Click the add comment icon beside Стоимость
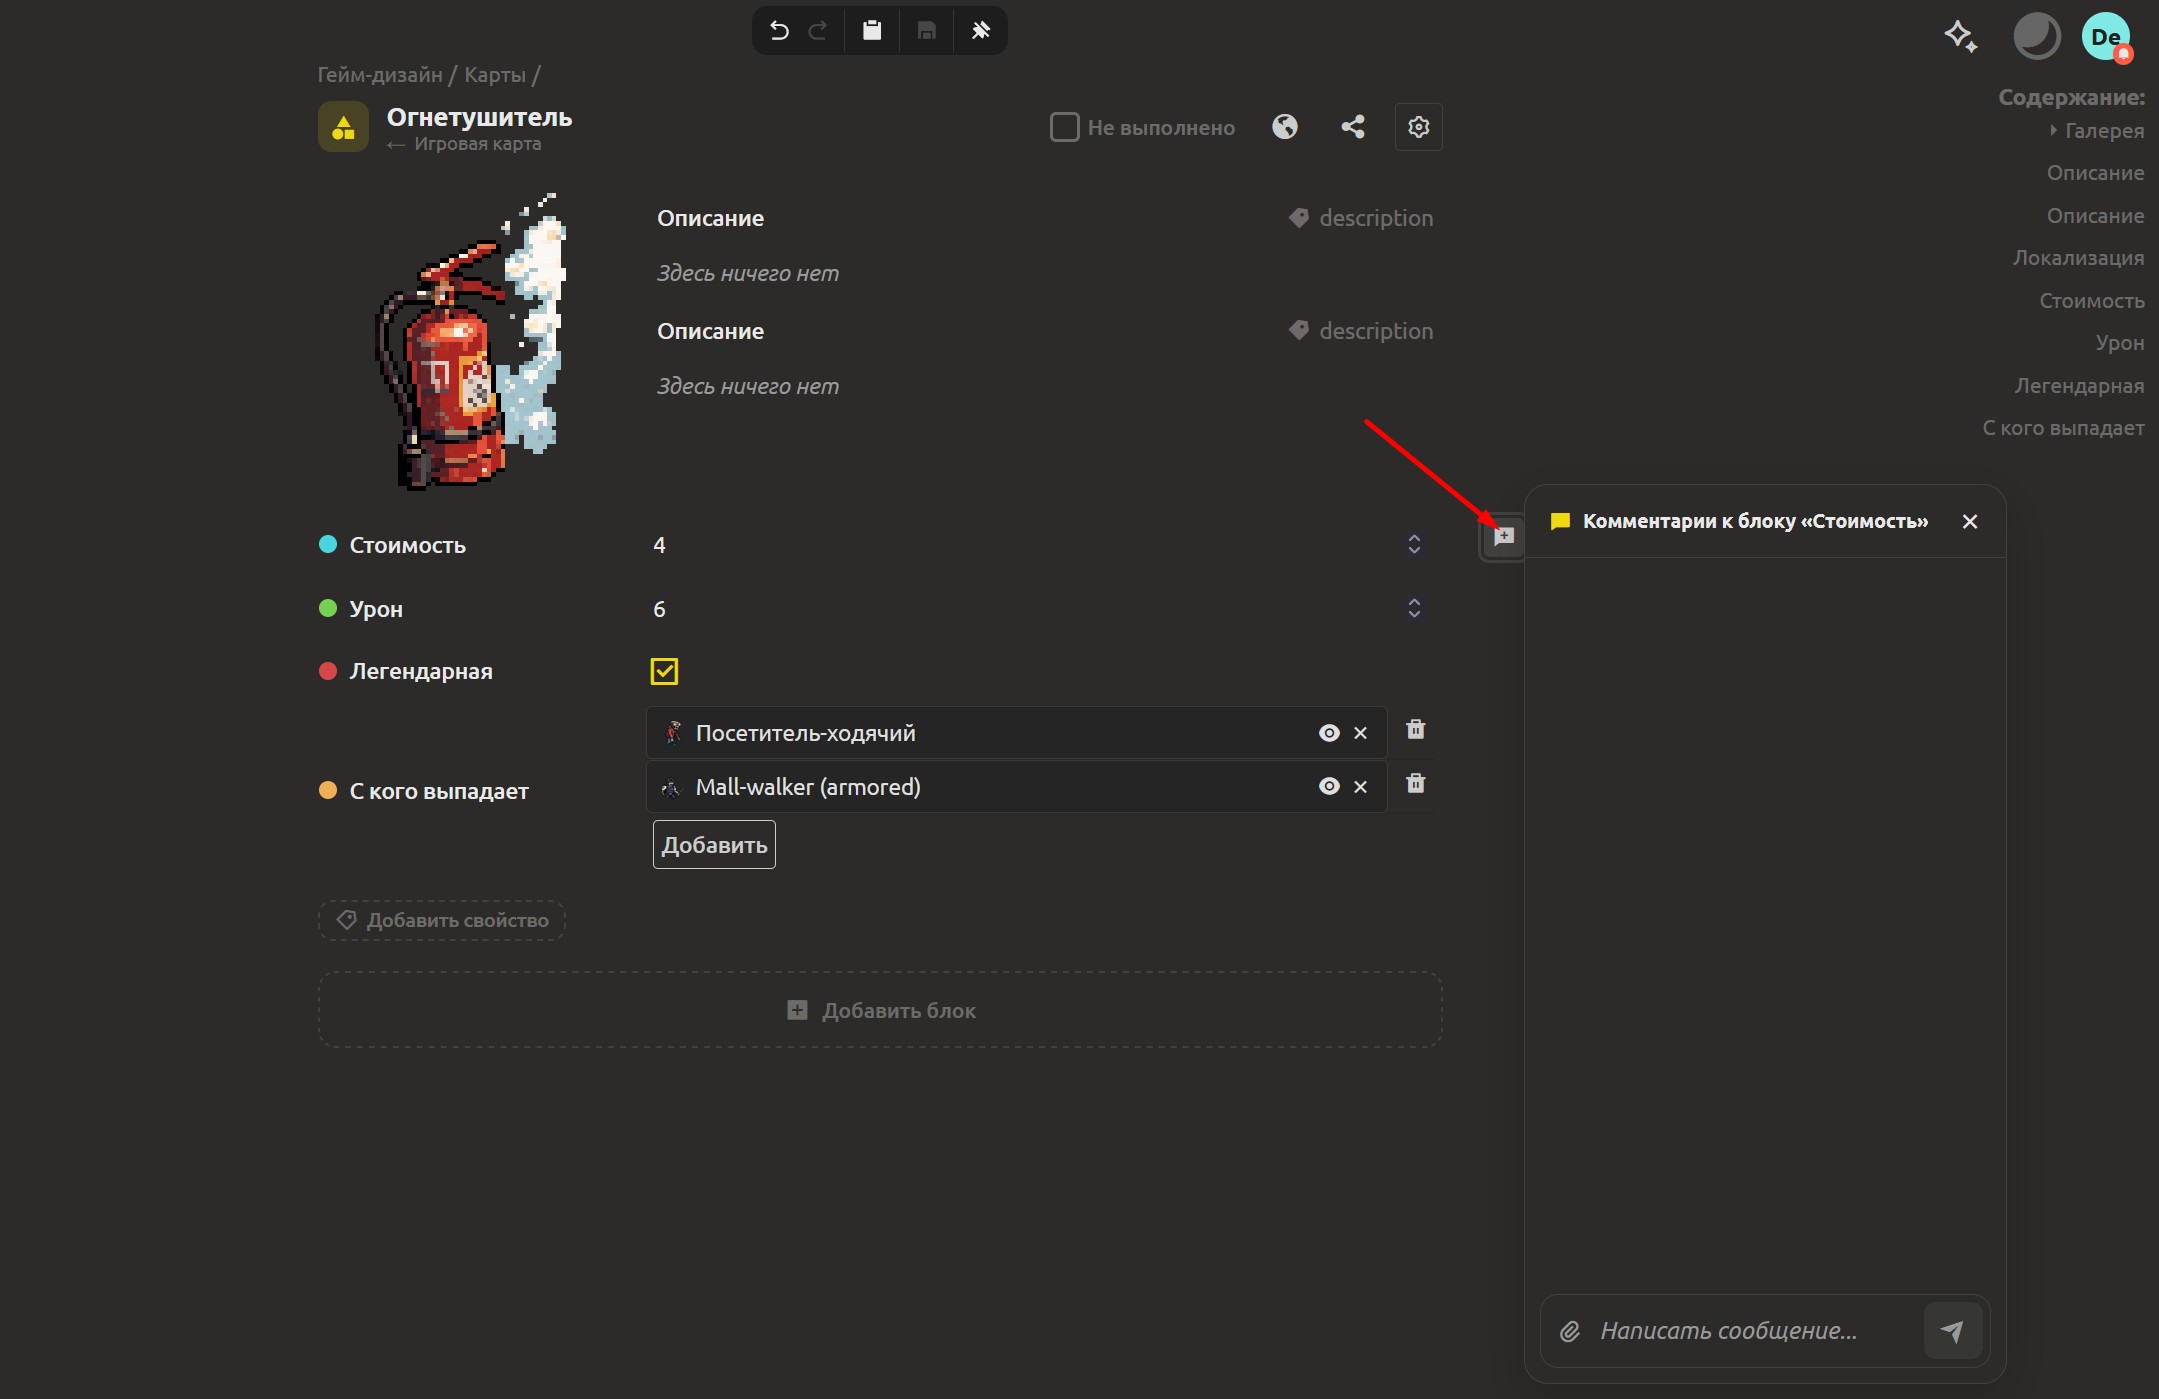This screenshot has width=2159, height=1399. (x=1504, y=537)
